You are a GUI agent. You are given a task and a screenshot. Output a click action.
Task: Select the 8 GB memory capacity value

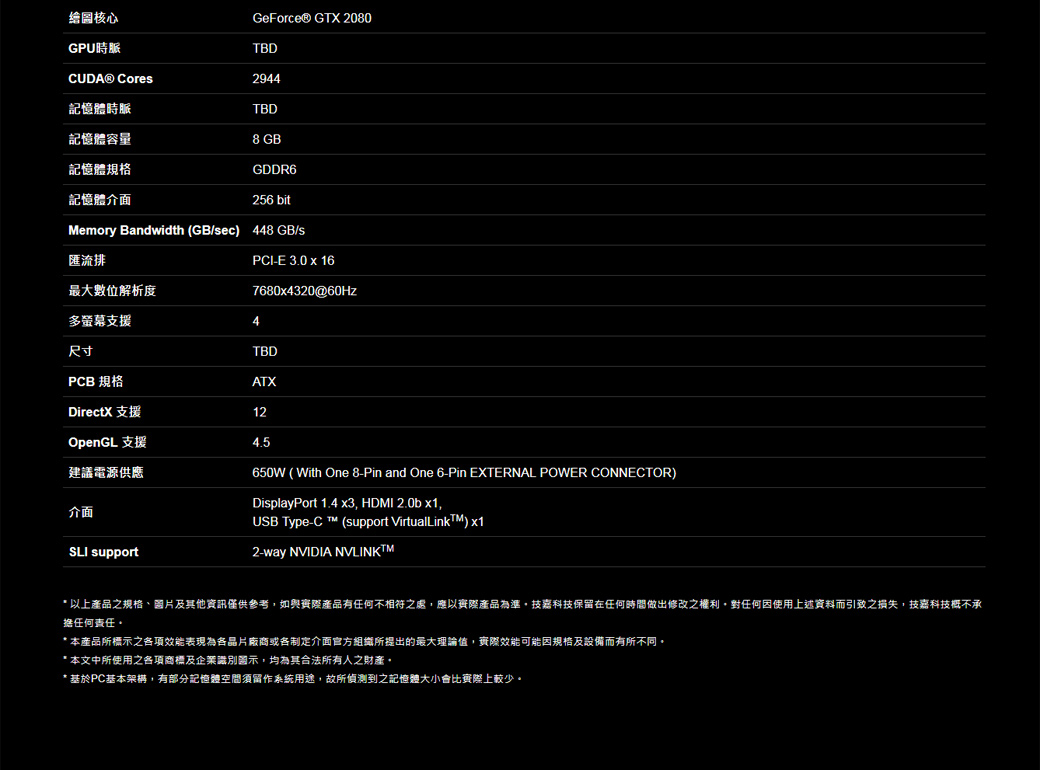tap(266, 139)
